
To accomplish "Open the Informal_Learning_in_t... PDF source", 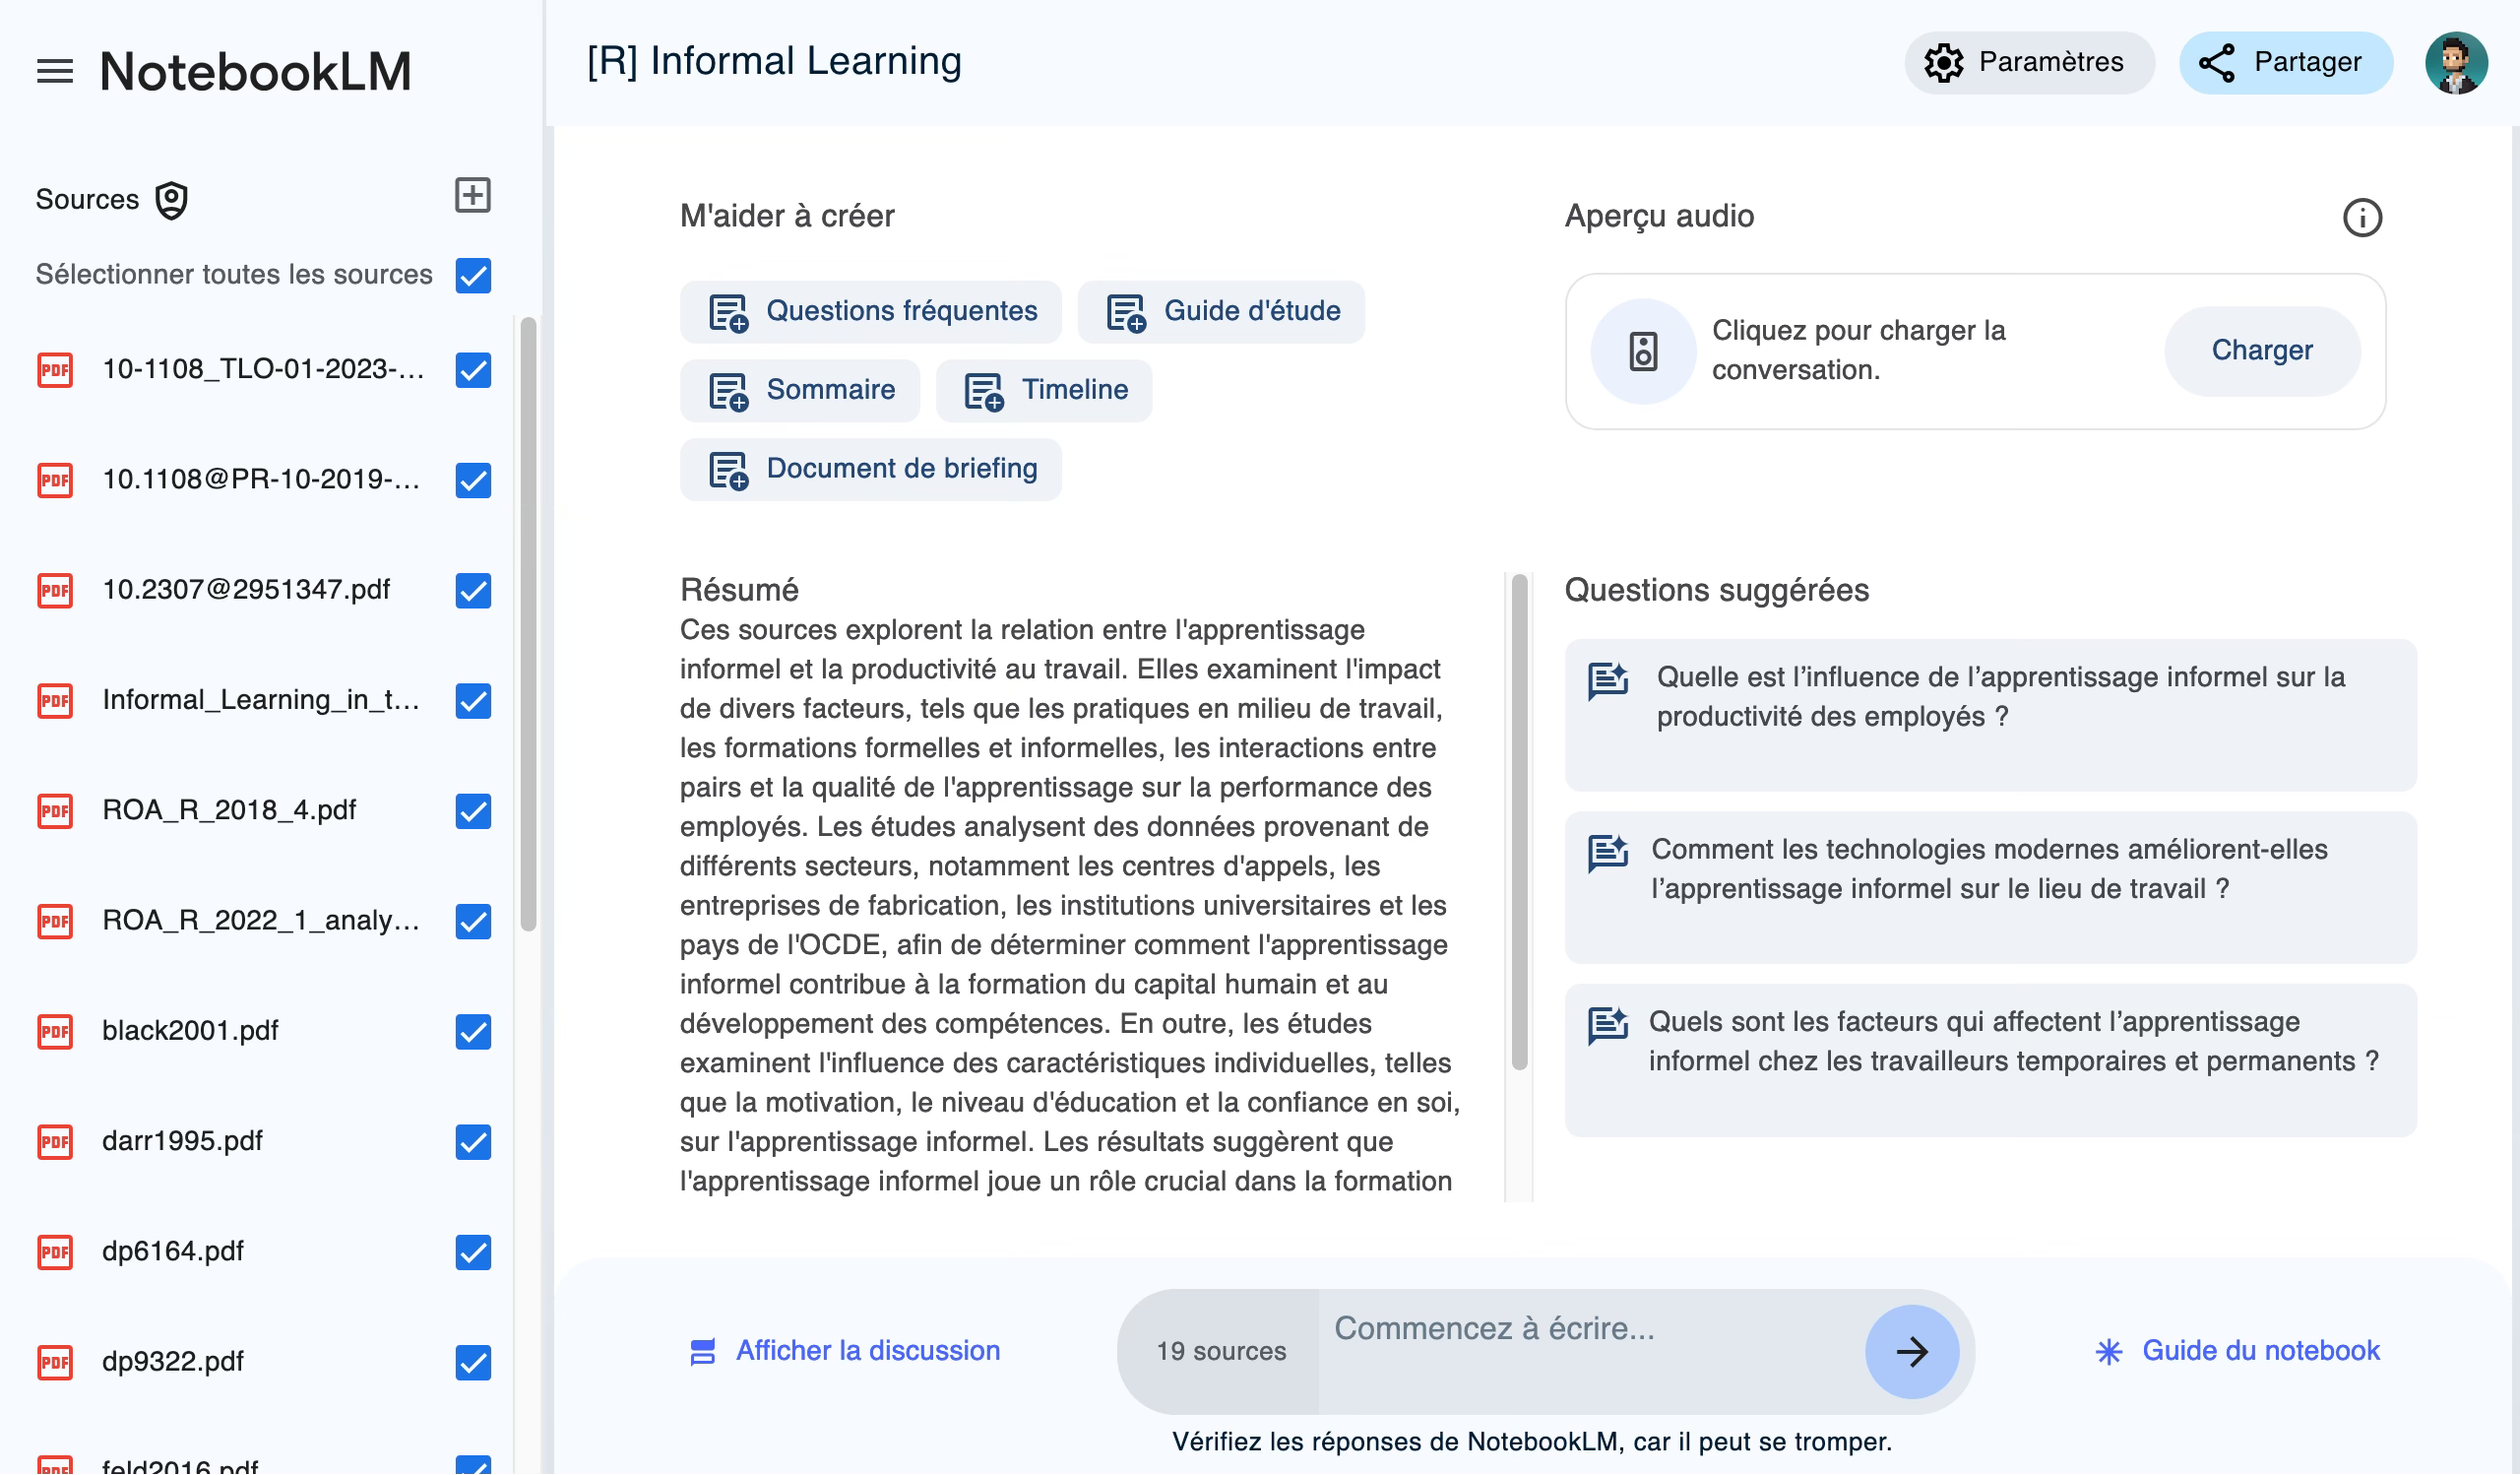I will pyautogui.click(x=260, y=699).
